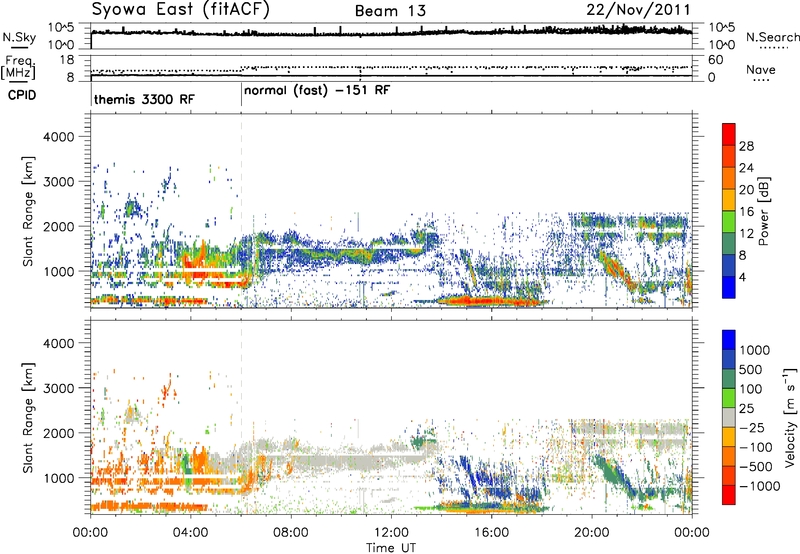The image size is (800, 554).
Task: Click the "Time UT" axis title
Action: click(391, 547)
